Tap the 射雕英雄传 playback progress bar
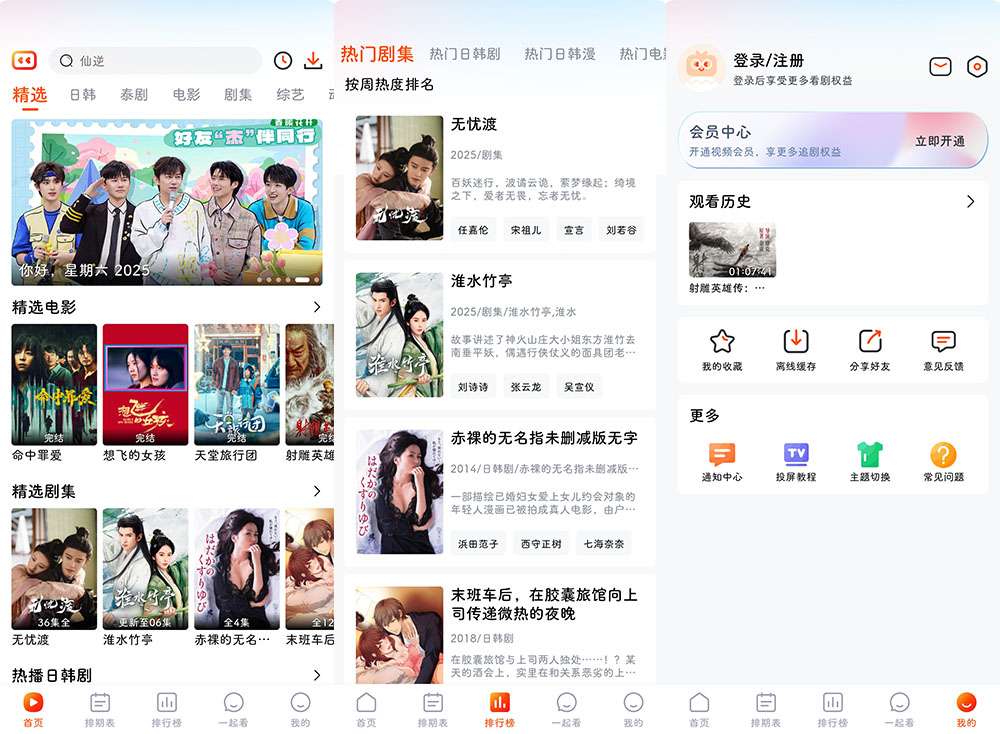This screenshot has height=734, width=1000. click(731, 275)
